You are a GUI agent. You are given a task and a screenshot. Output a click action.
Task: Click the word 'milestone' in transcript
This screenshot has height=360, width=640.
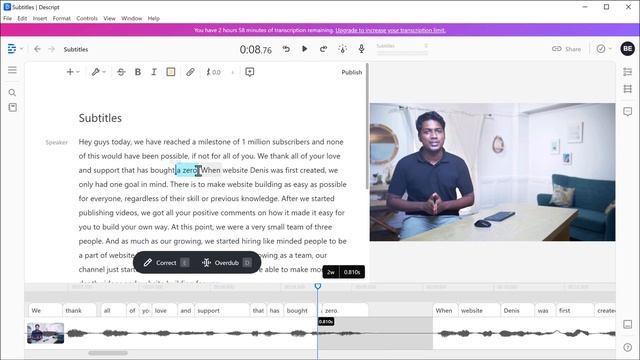(215, 142)
